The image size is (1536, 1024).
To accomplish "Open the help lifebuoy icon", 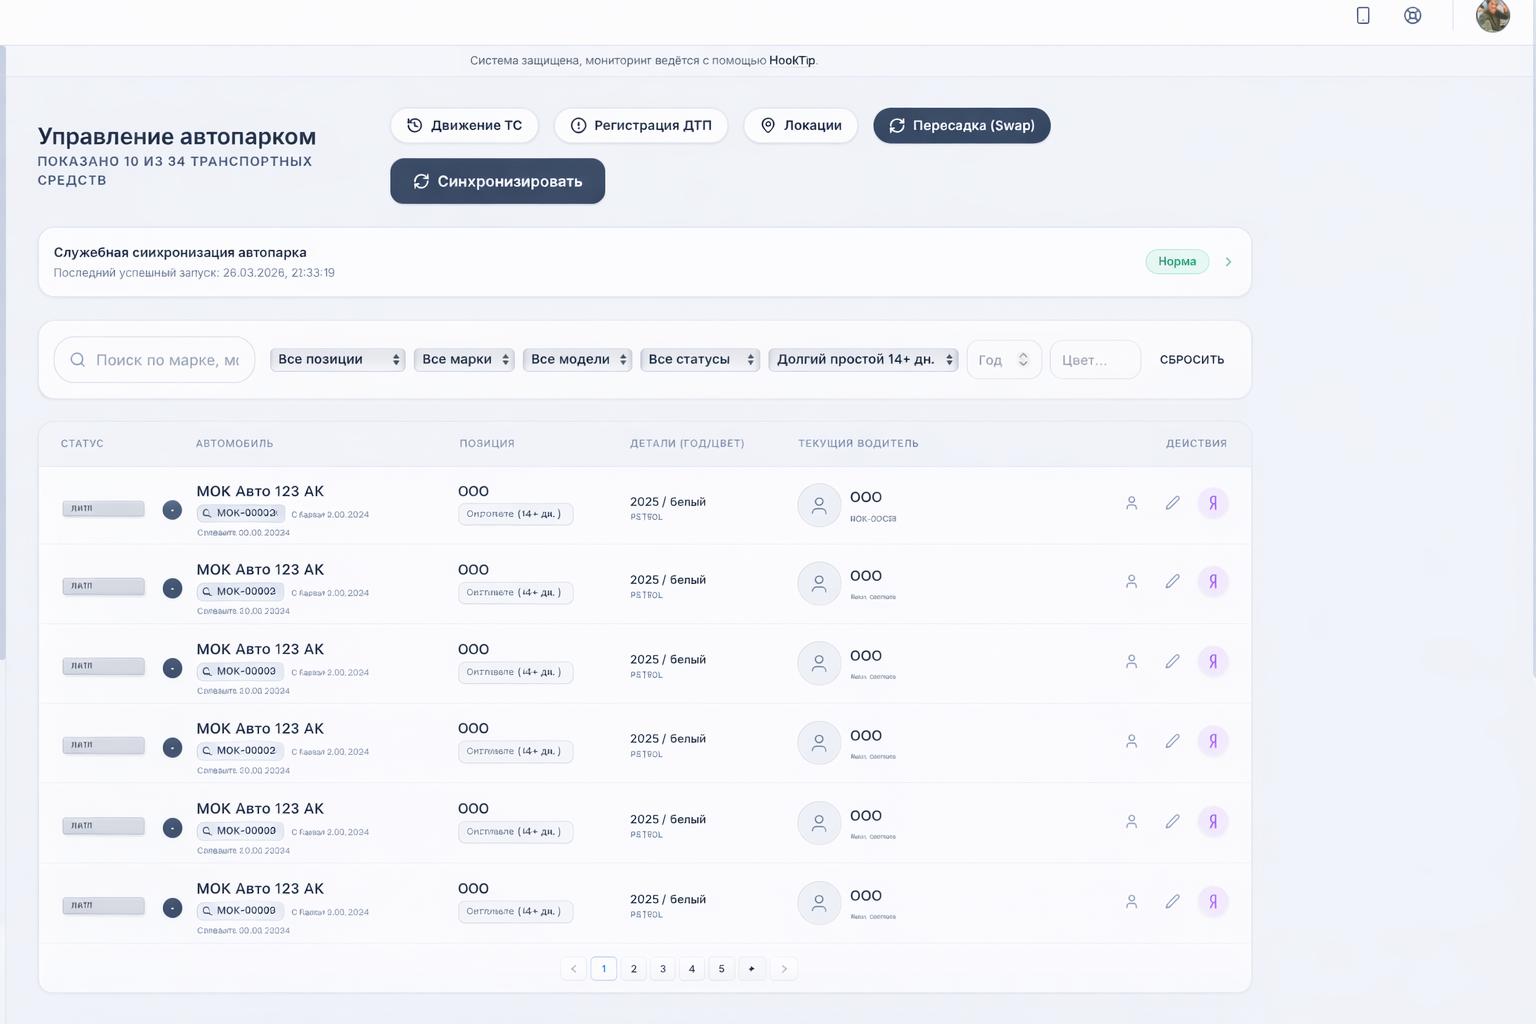I will click(1412, 15).
